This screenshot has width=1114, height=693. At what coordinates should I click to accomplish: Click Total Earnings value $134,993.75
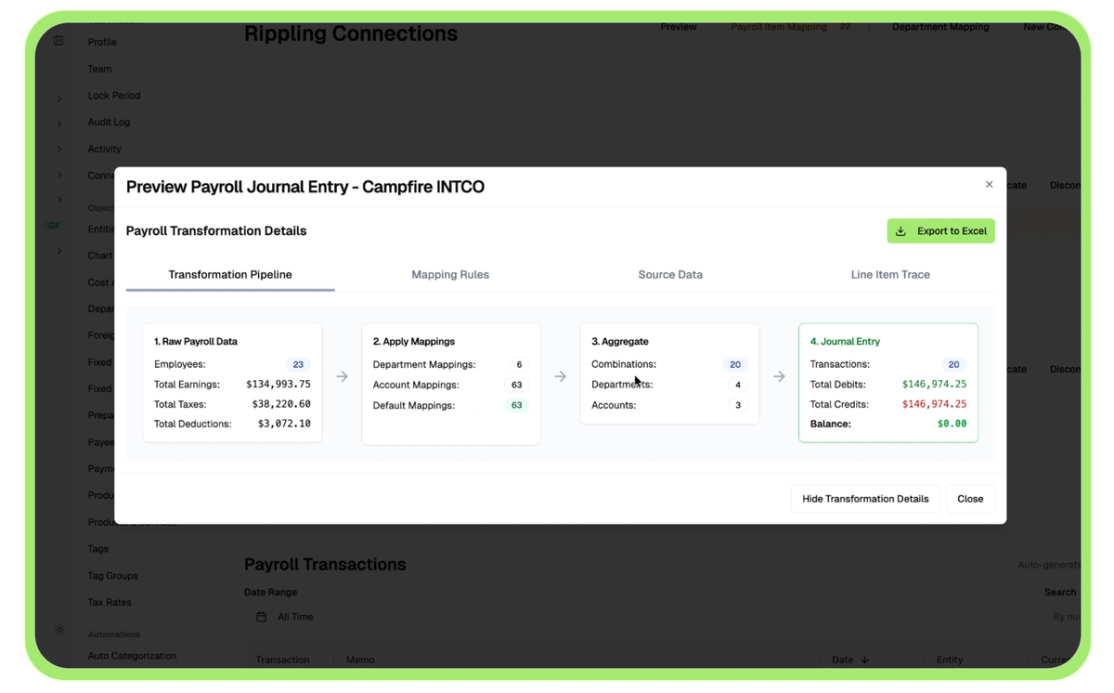278,384
